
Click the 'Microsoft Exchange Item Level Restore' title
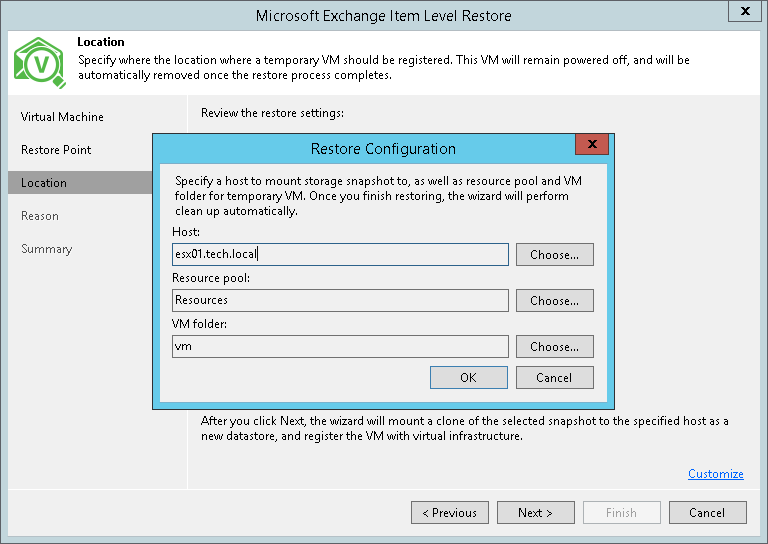coord(384,16)
